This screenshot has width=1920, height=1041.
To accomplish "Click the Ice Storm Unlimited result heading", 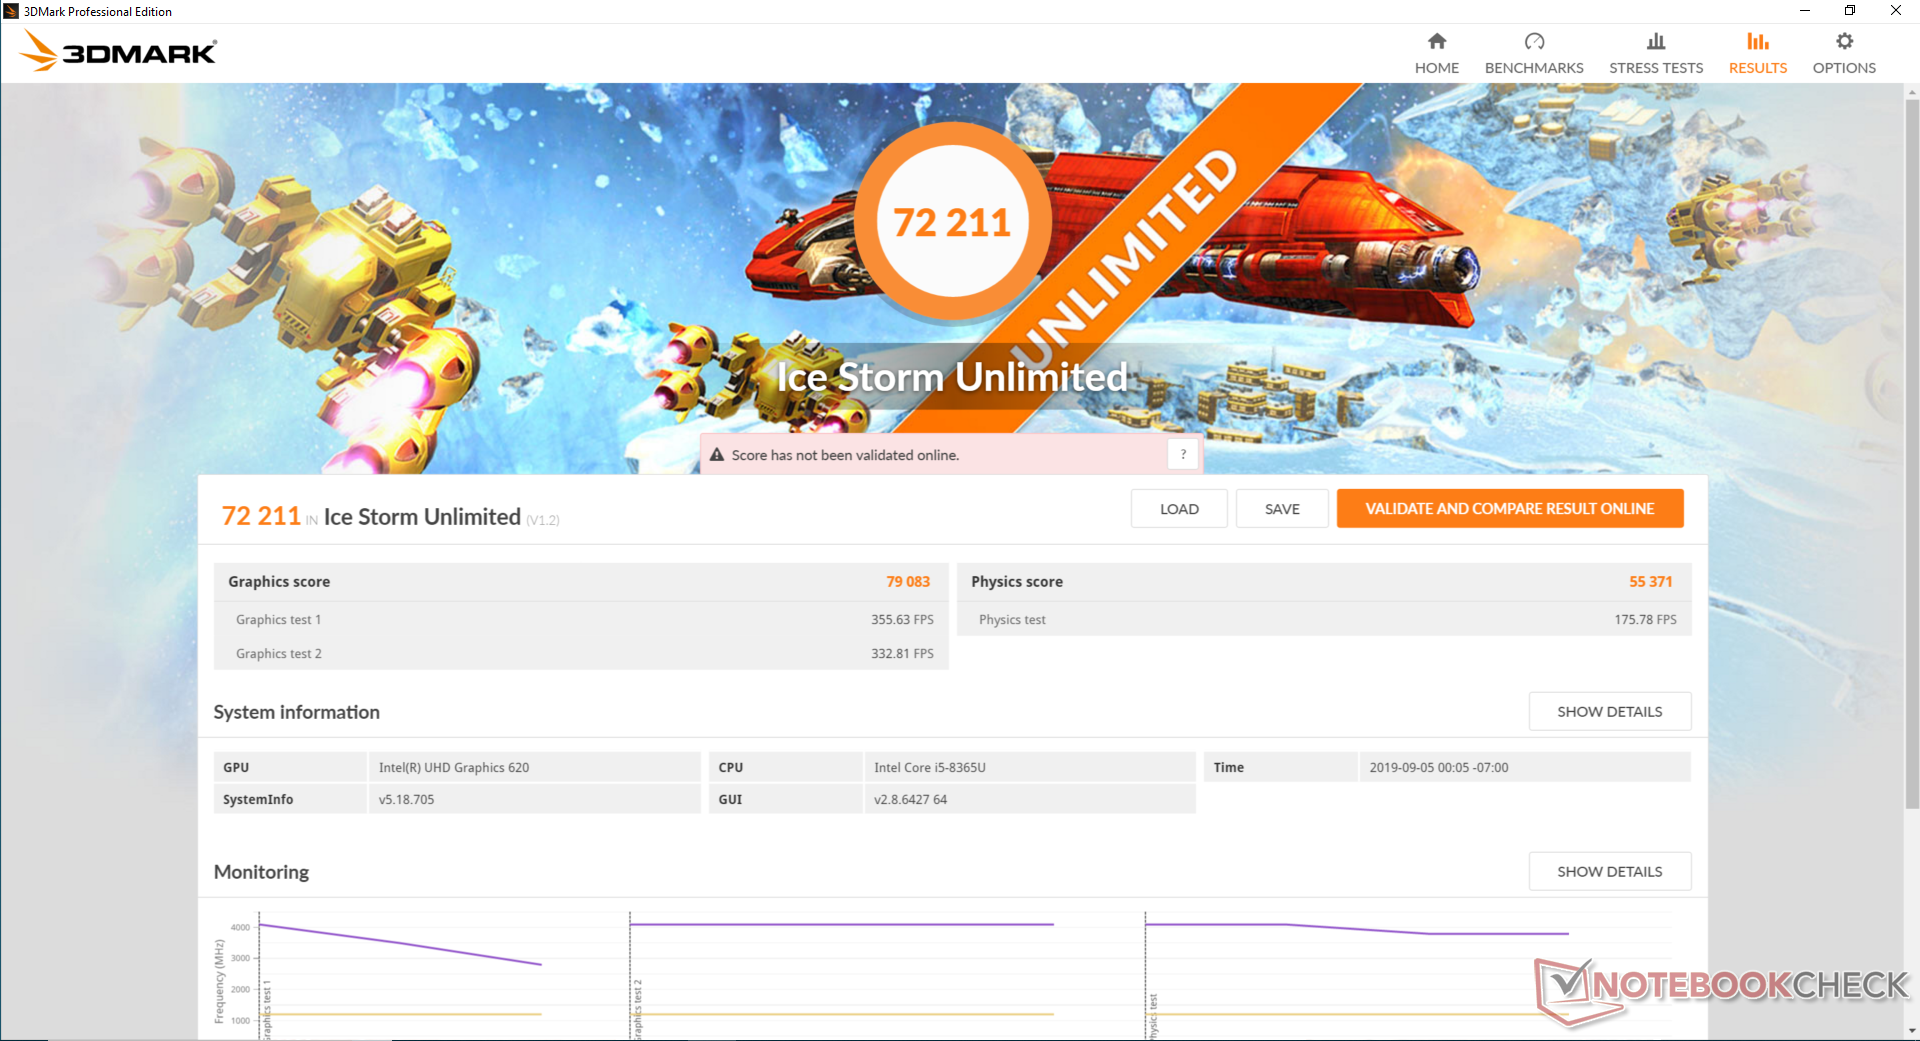I will click(x=421, y=516).
